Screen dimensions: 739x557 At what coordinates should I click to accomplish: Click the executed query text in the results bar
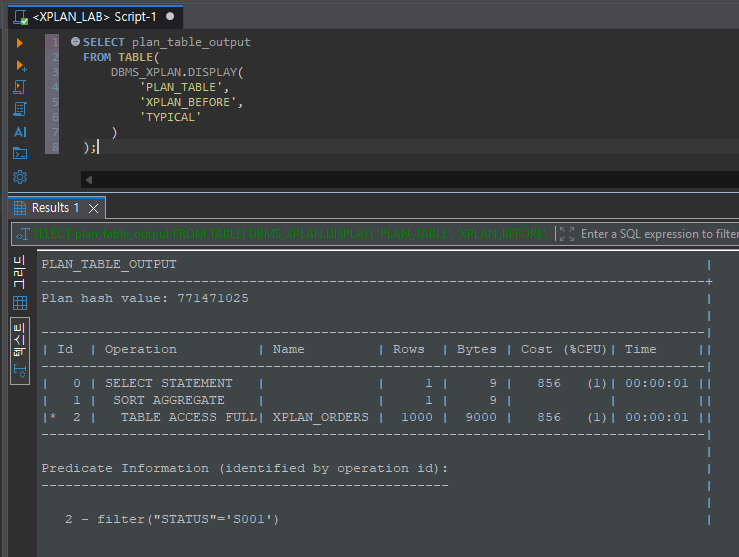point(289,234)
